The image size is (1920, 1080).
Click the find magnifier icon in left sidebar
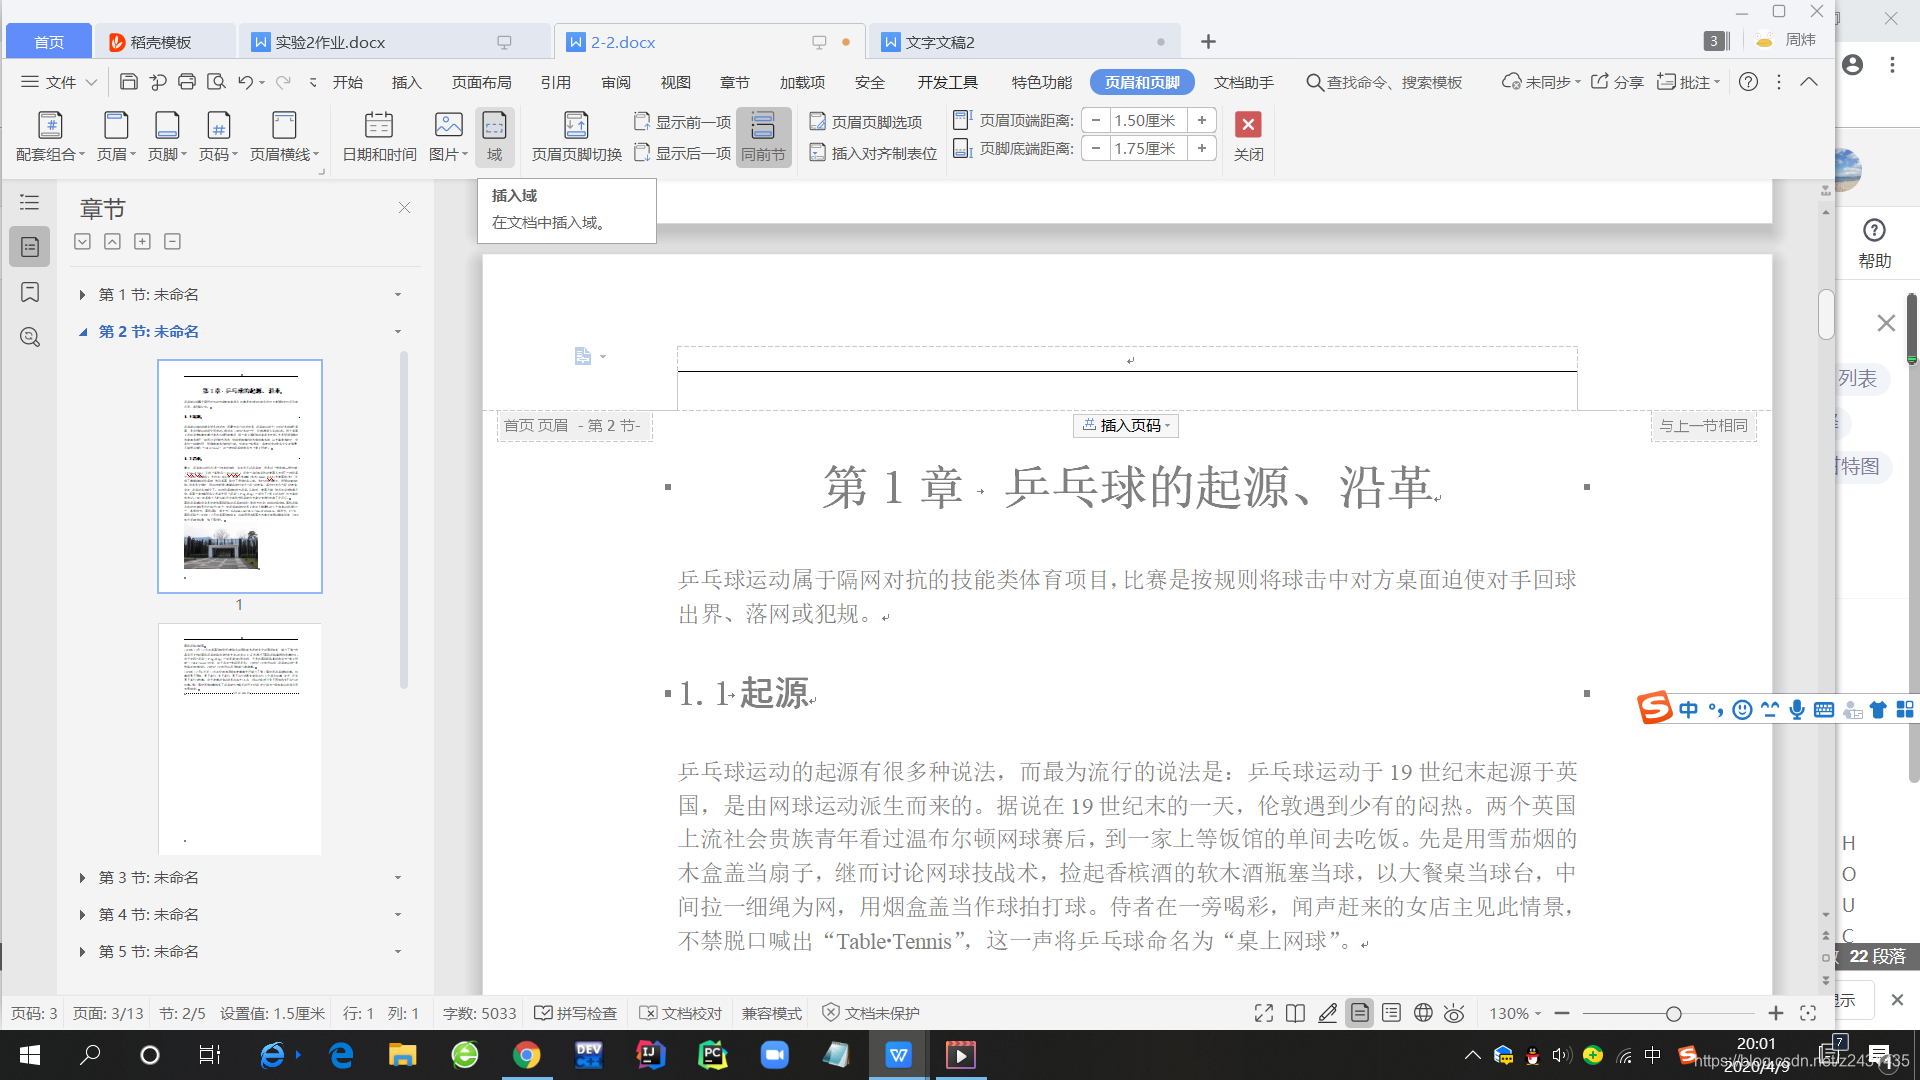30,337
